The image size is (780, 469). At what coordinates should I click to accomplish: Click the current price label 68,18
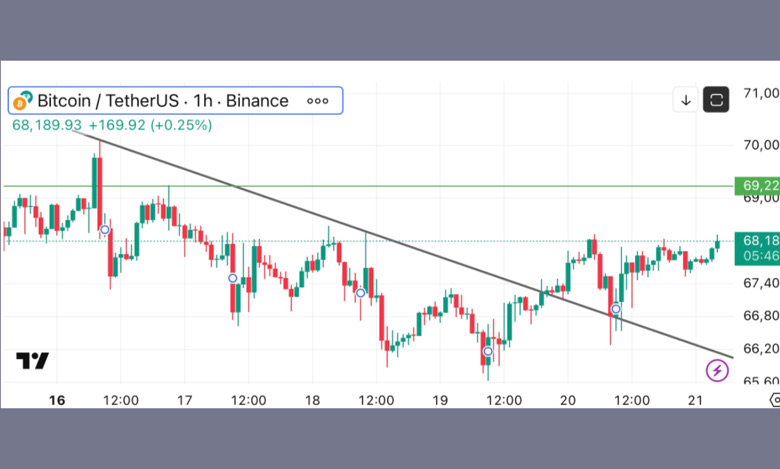pyautogui.click(x=757, y=241)
